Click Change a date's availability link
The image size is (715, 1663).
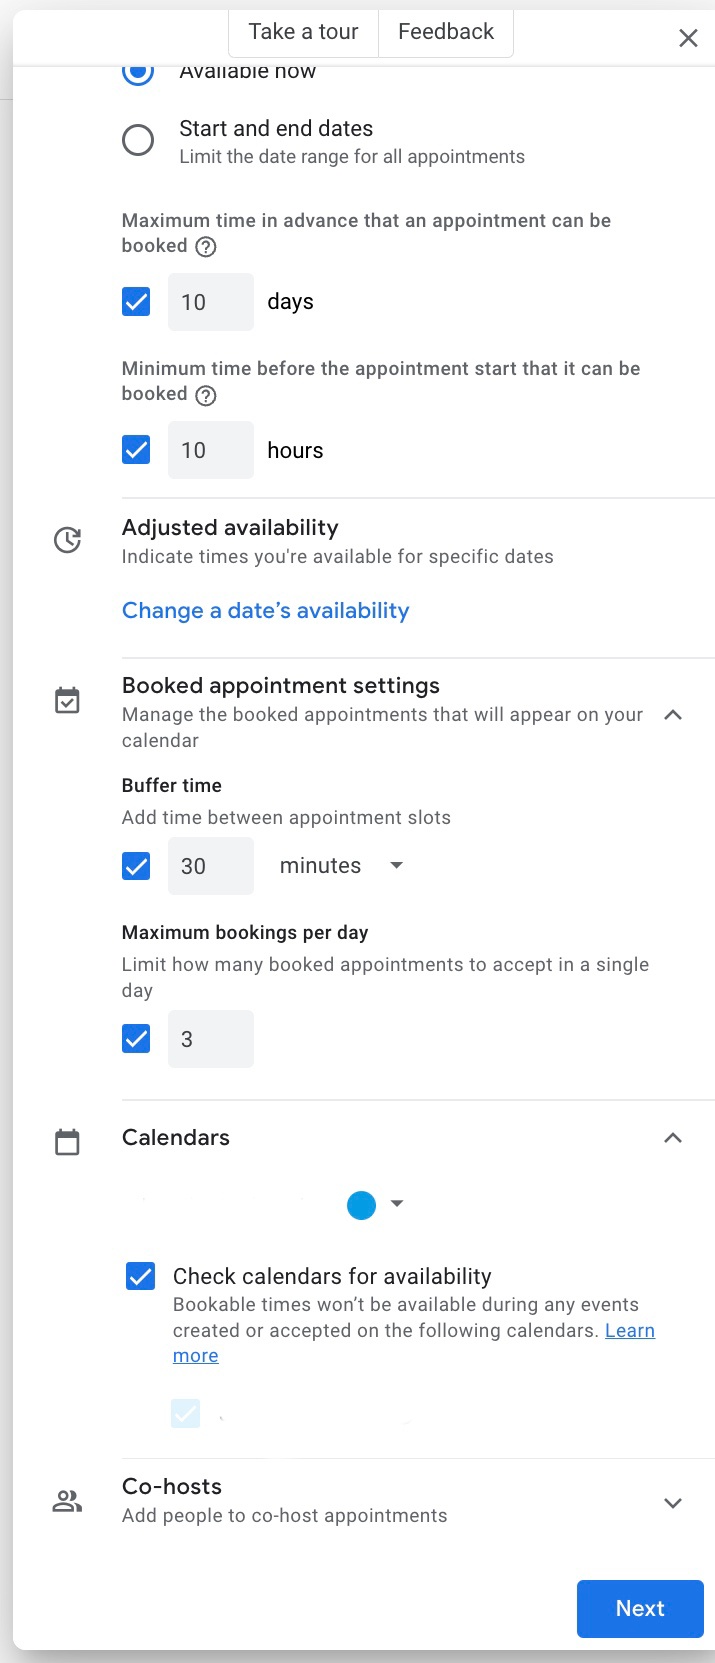tap(265, 611)
